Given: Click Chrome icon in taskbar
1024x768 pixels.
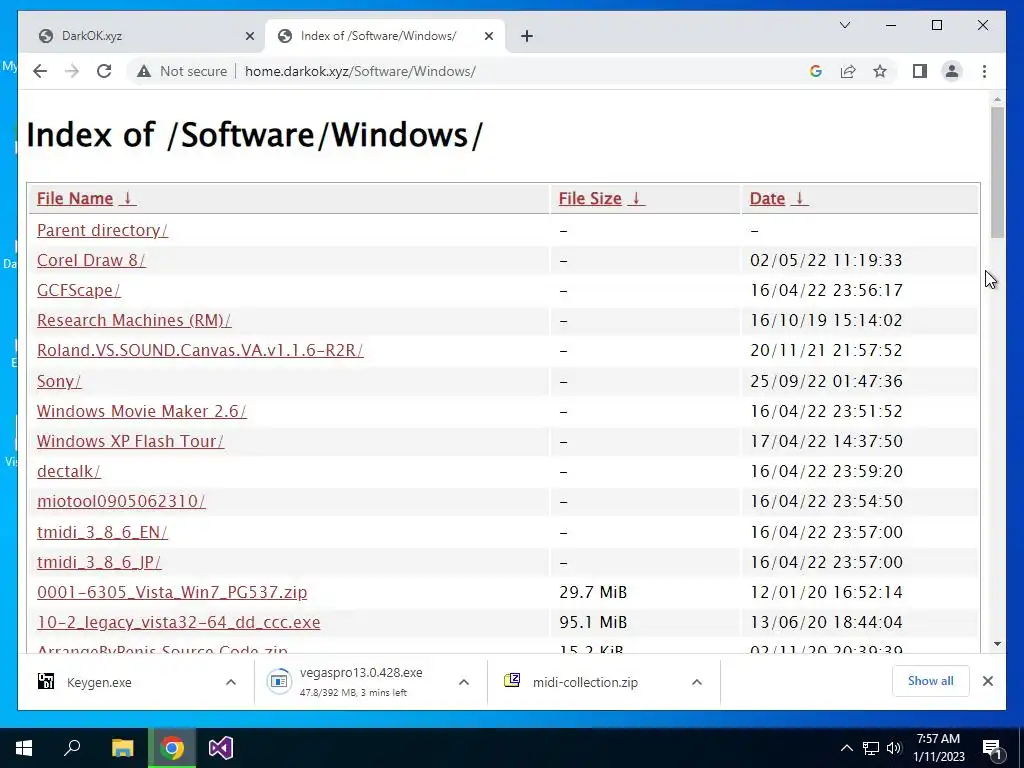Looking at the screenshot, I should coord(172,748).
